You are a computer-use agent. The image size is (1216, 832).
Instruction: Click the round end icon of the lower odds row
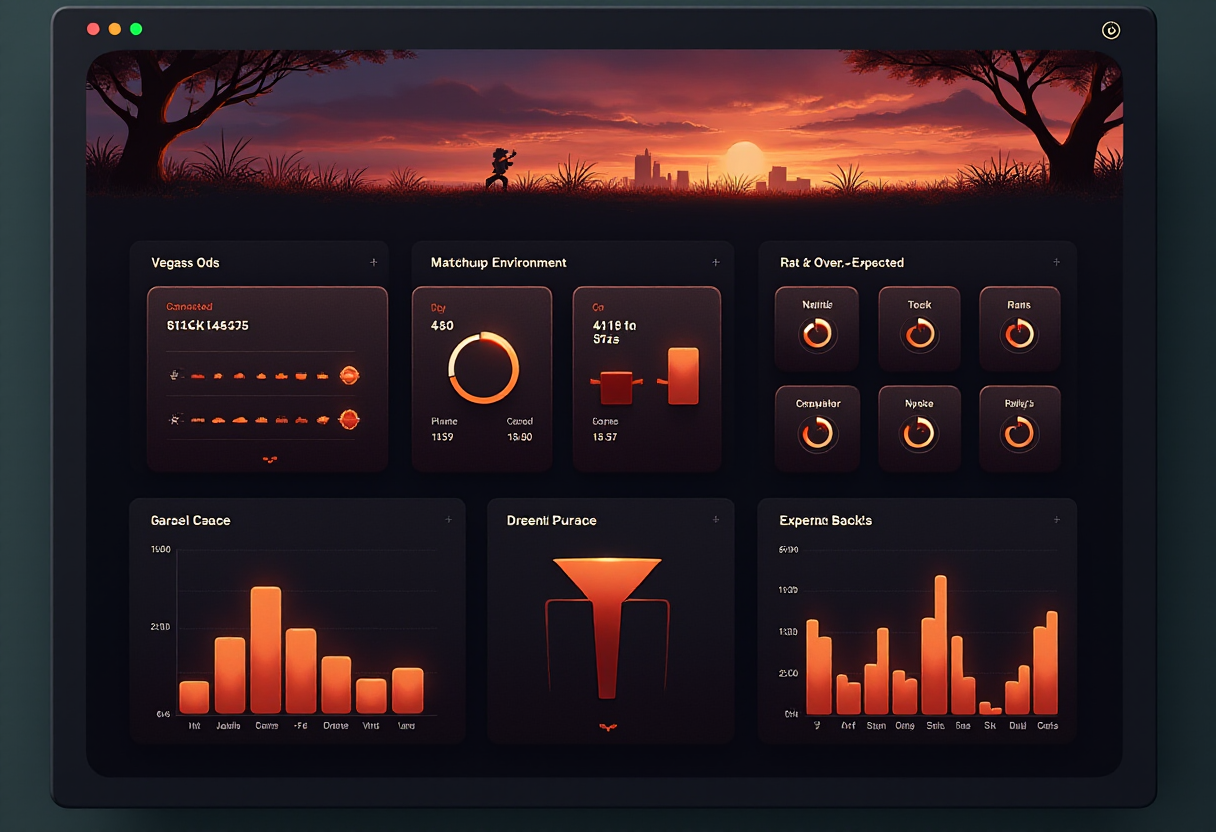click(349, 420)
